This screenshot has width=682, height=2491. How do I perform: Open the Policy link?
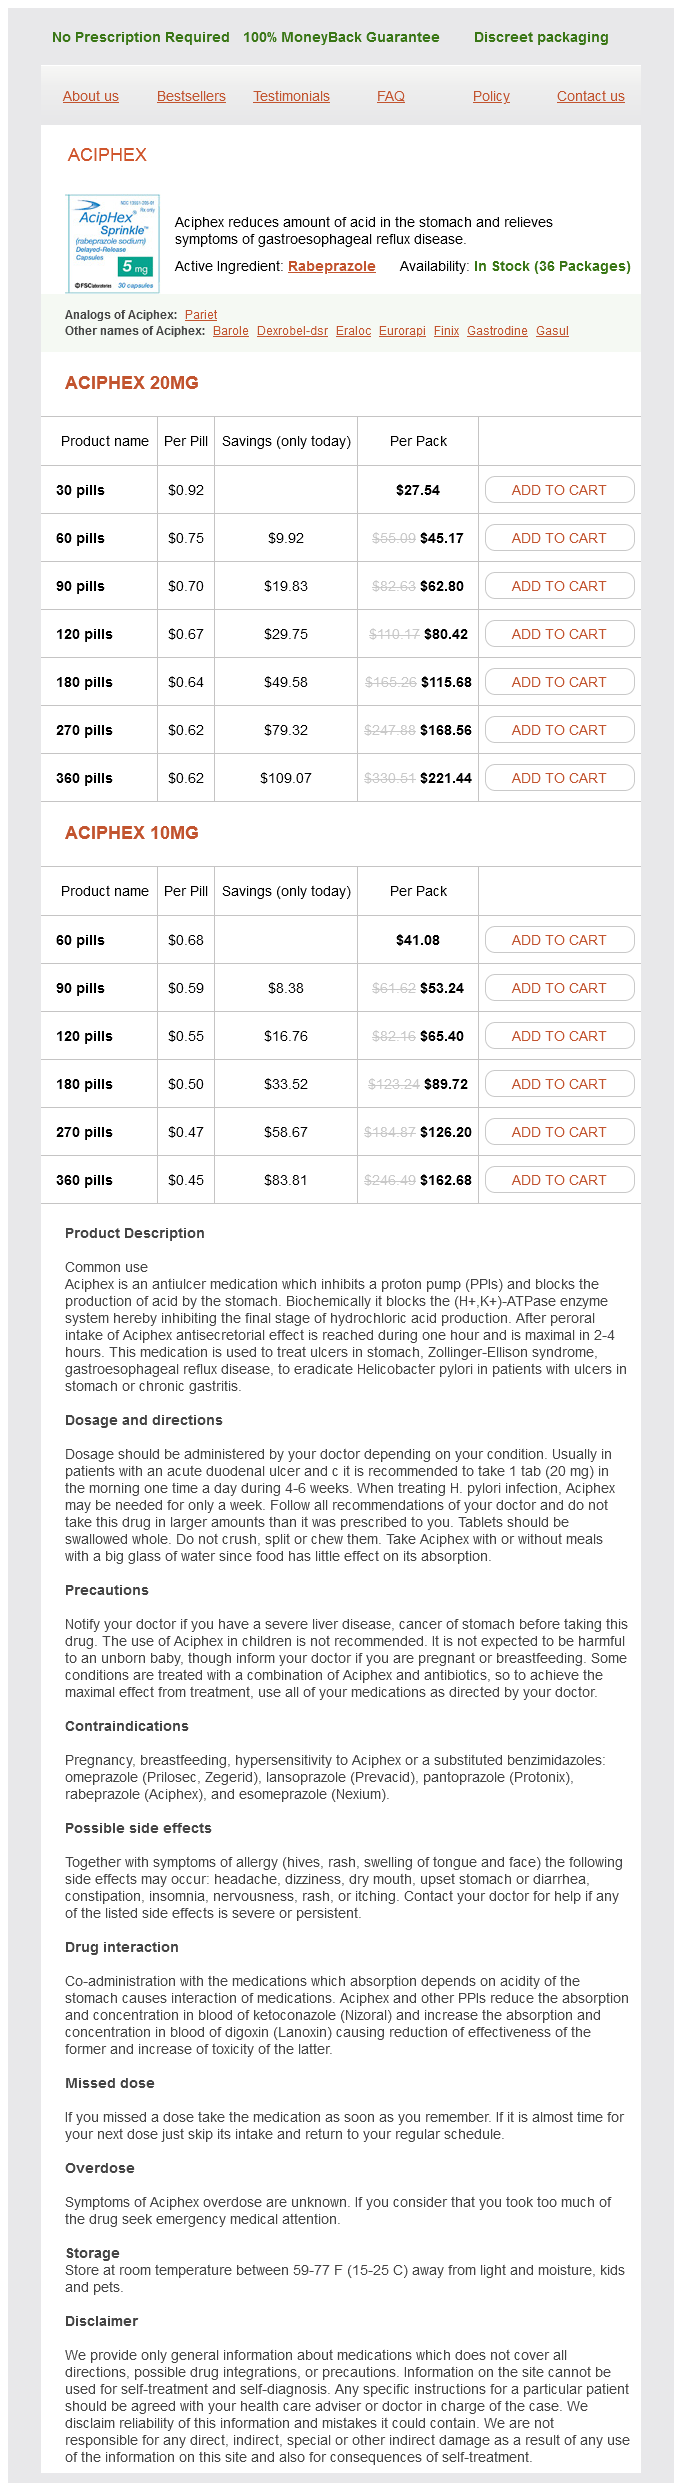pos(491,96)
